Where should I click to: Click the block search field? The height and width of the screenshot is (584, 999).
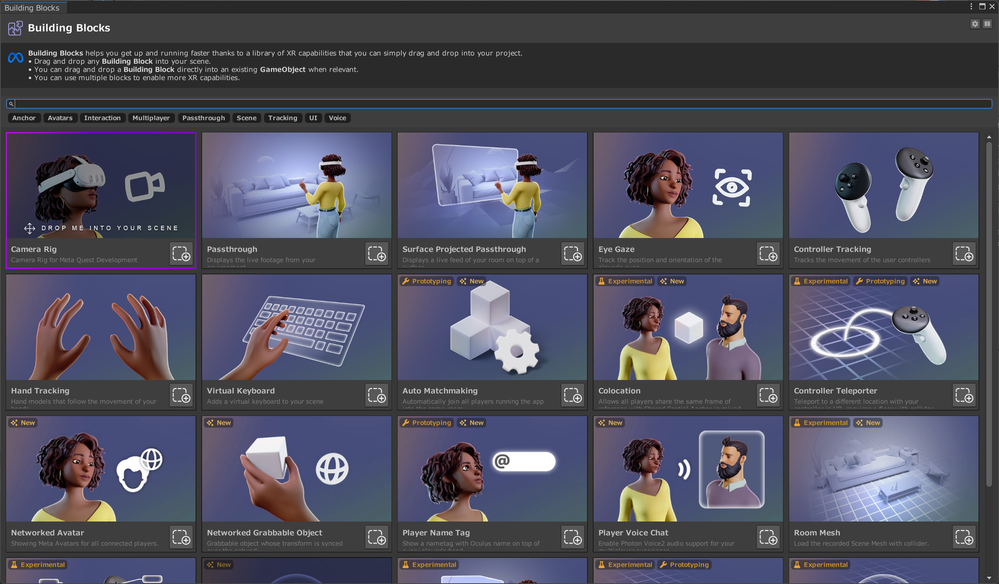pyautogui.click(x=500, y=103)
